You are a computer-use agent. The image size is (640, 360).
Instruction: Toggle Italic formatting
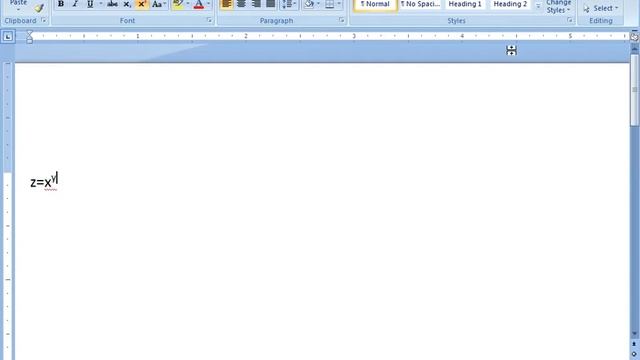tap(75, 4)
